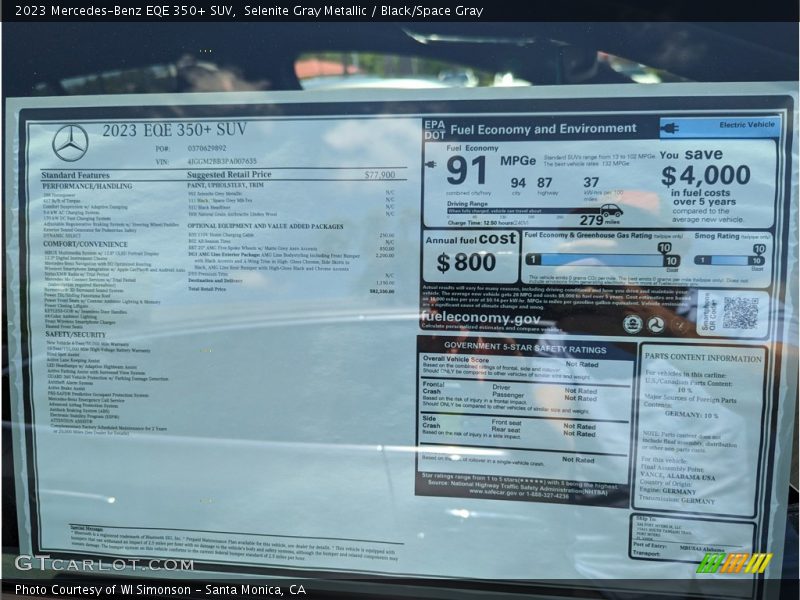
Task: Click the Mercedes-Benz star logo
Action: (x=70, y=143)
